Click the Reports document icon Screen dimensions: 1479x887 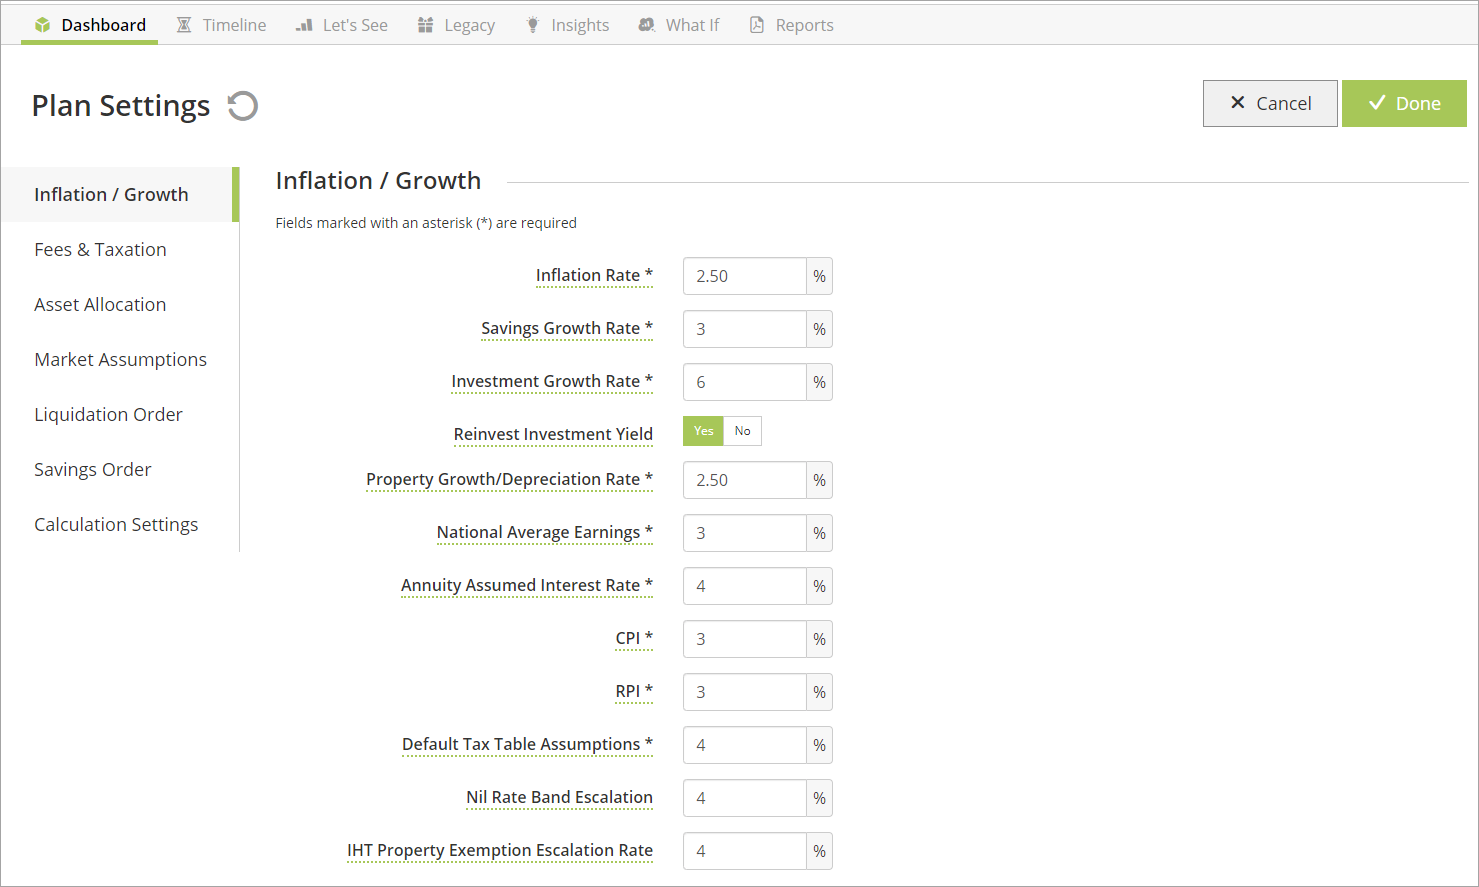(757, 25)
